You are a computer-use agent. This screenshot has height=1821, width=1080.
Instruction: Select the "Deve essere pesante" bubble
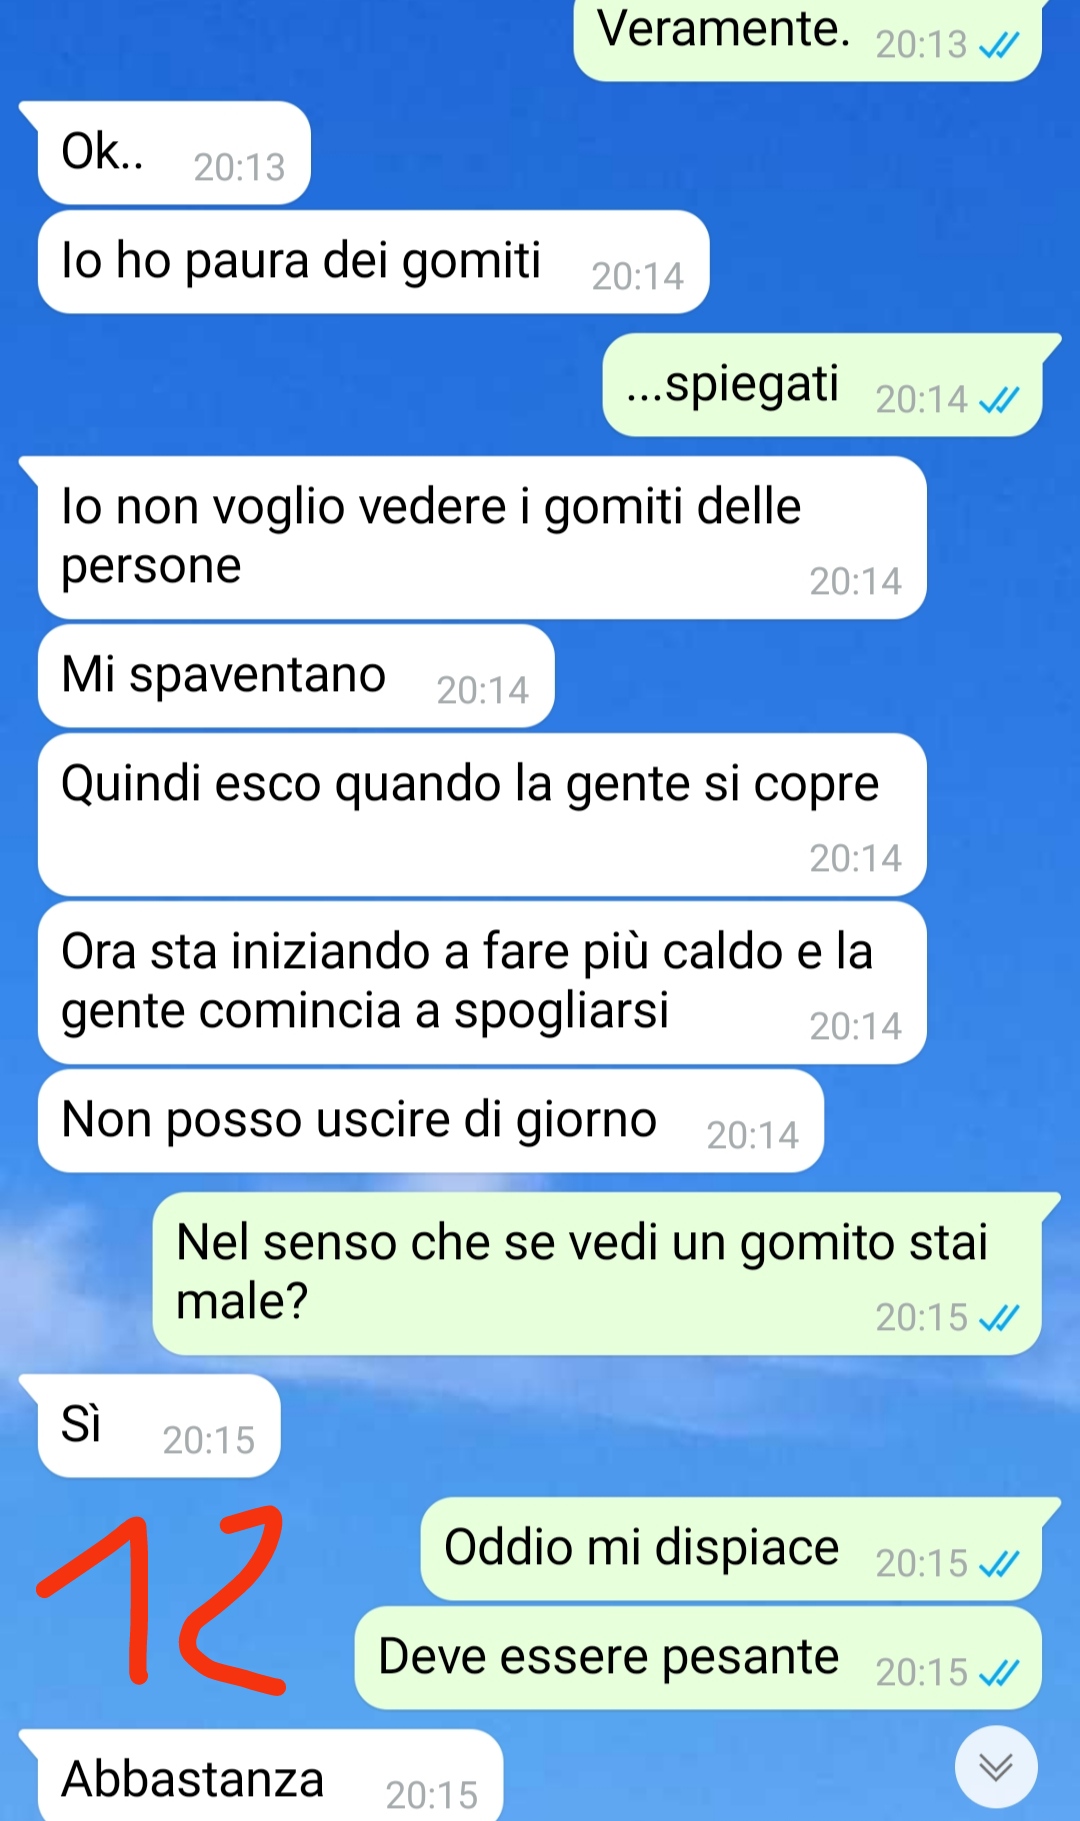(x=698, y=1658)
